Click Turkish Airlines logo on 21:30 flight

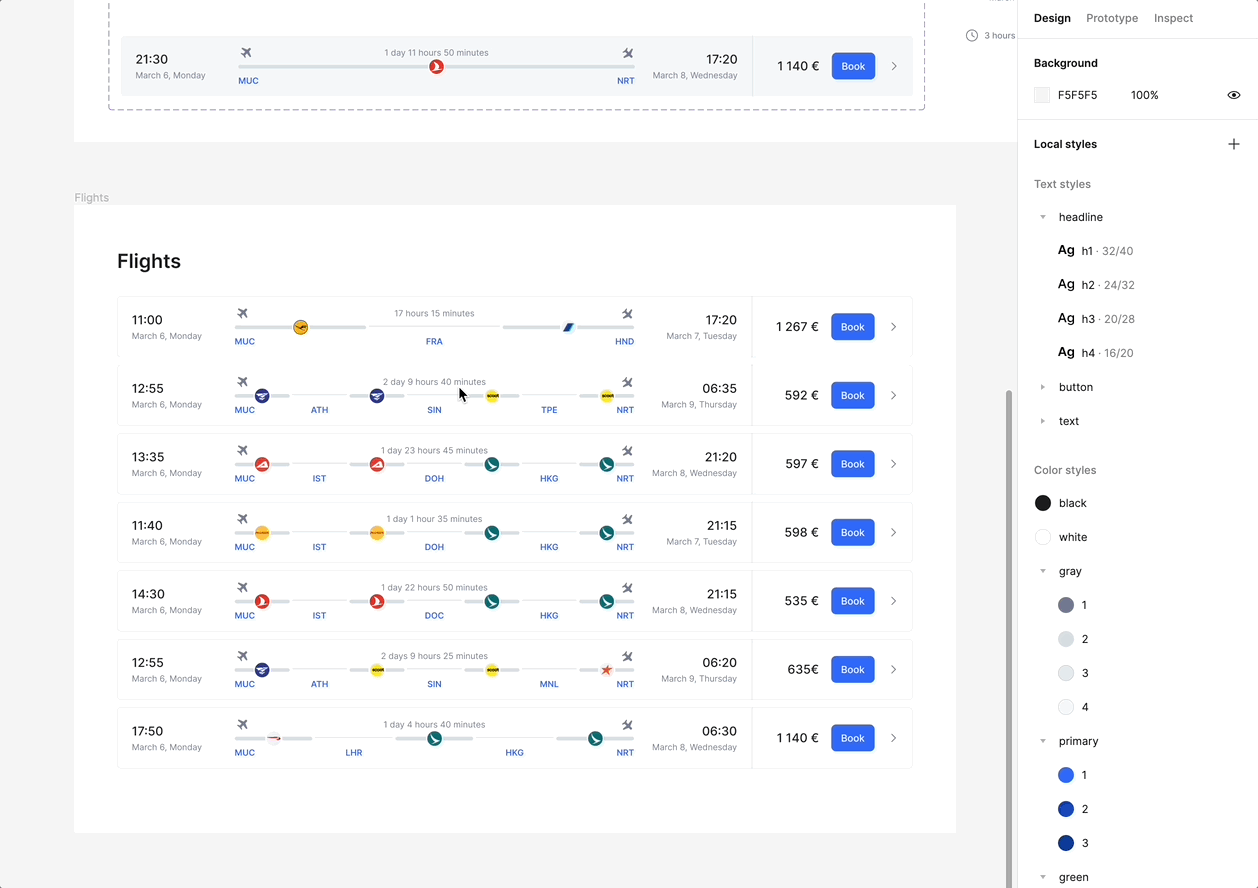pos(436,67)
